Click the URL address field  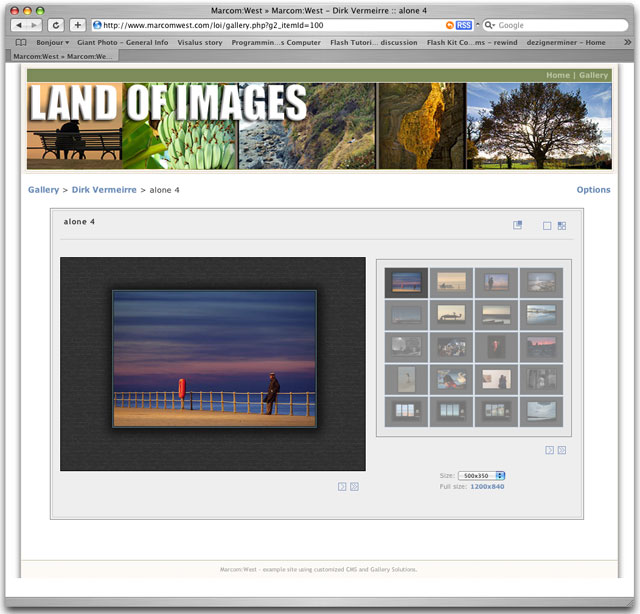(x=269, y=25)
